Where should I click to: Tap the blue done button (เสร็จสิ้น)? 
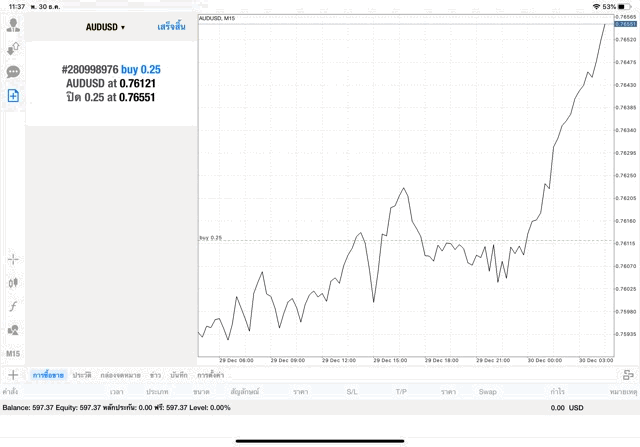[x=171, y=27]
